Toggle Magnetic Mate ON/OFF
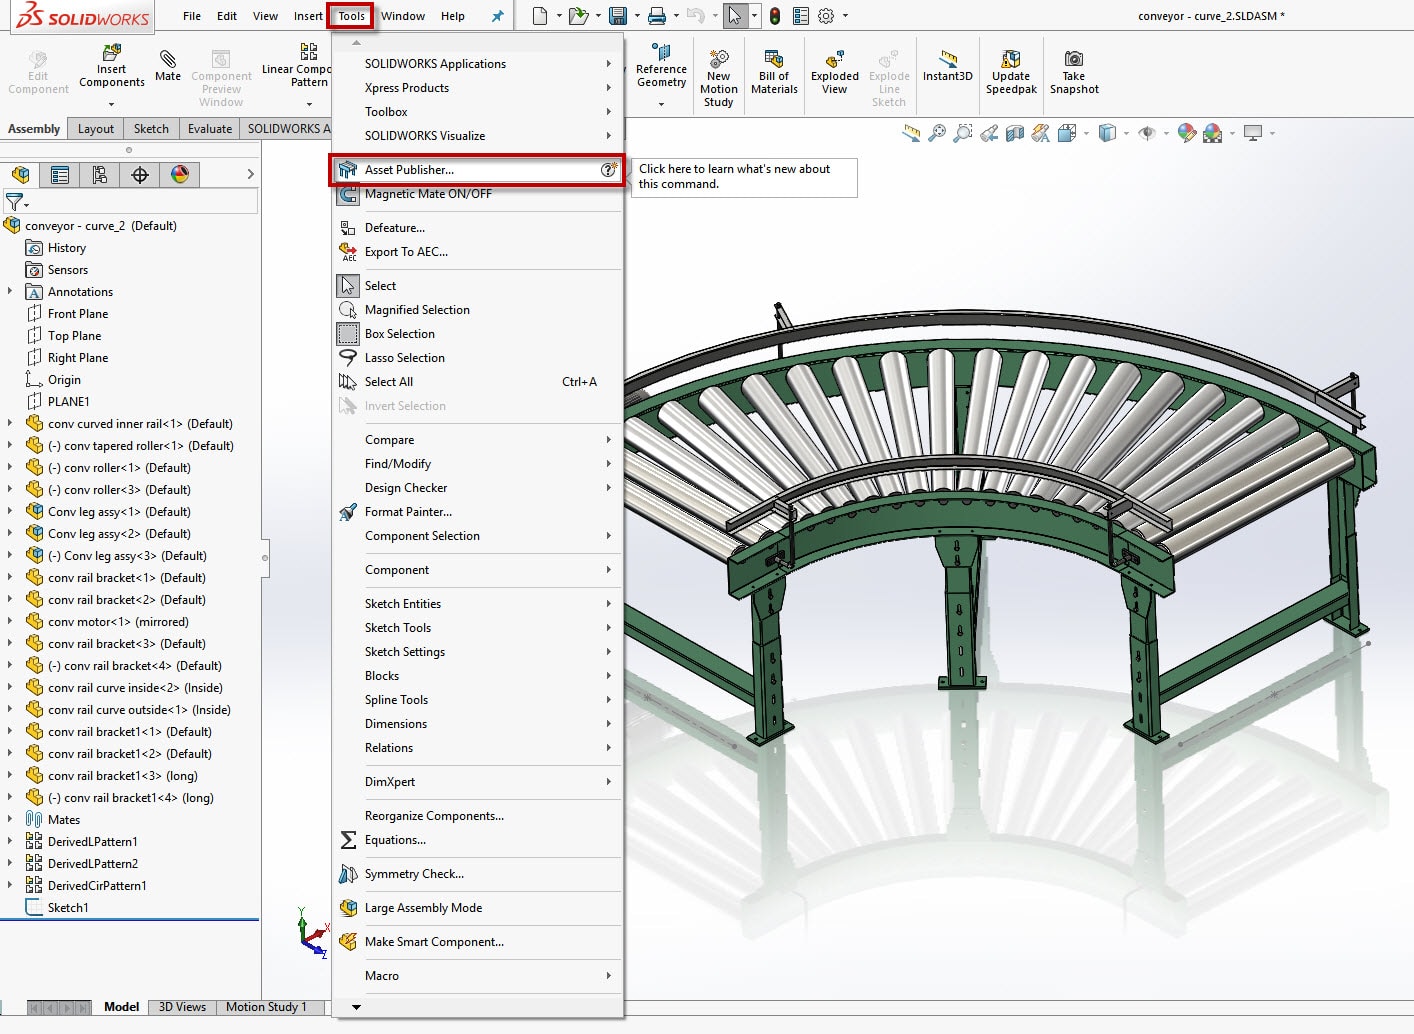The image size is (1414, 1034). click(428, 194)
